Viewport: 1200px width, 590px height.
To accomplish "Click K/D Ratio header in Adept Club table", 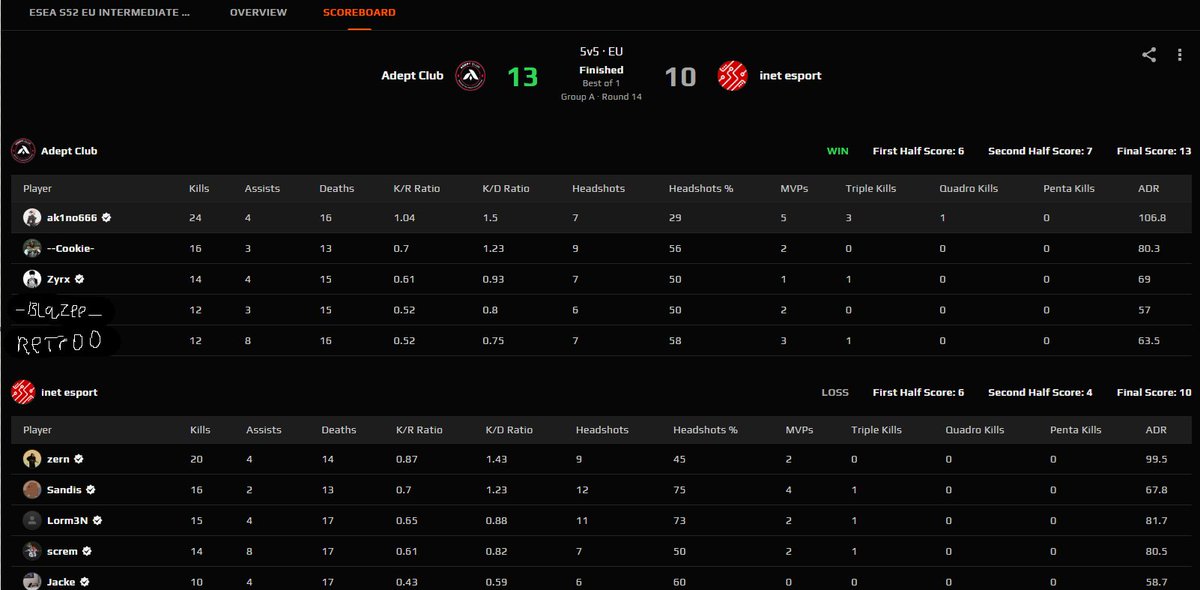I will [508, 188].
